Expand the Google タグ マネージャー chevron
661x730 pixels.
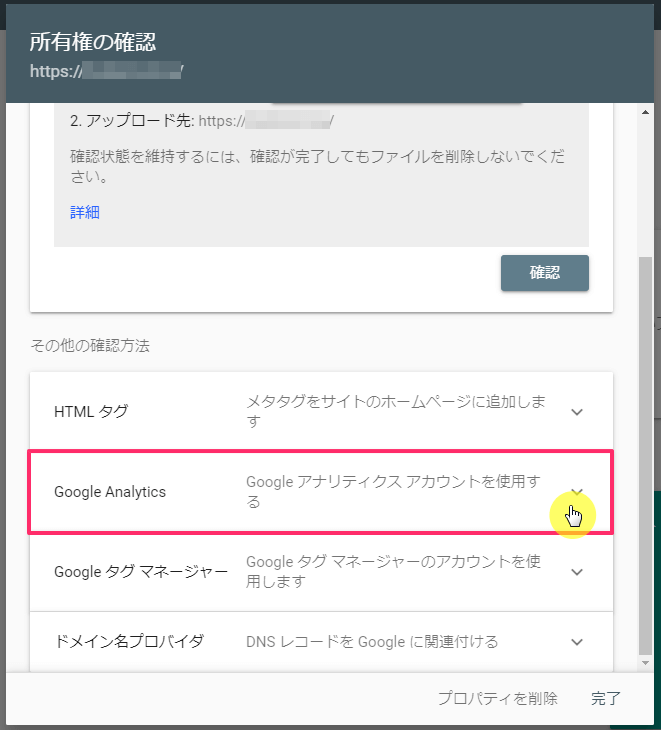coord(577,572)
